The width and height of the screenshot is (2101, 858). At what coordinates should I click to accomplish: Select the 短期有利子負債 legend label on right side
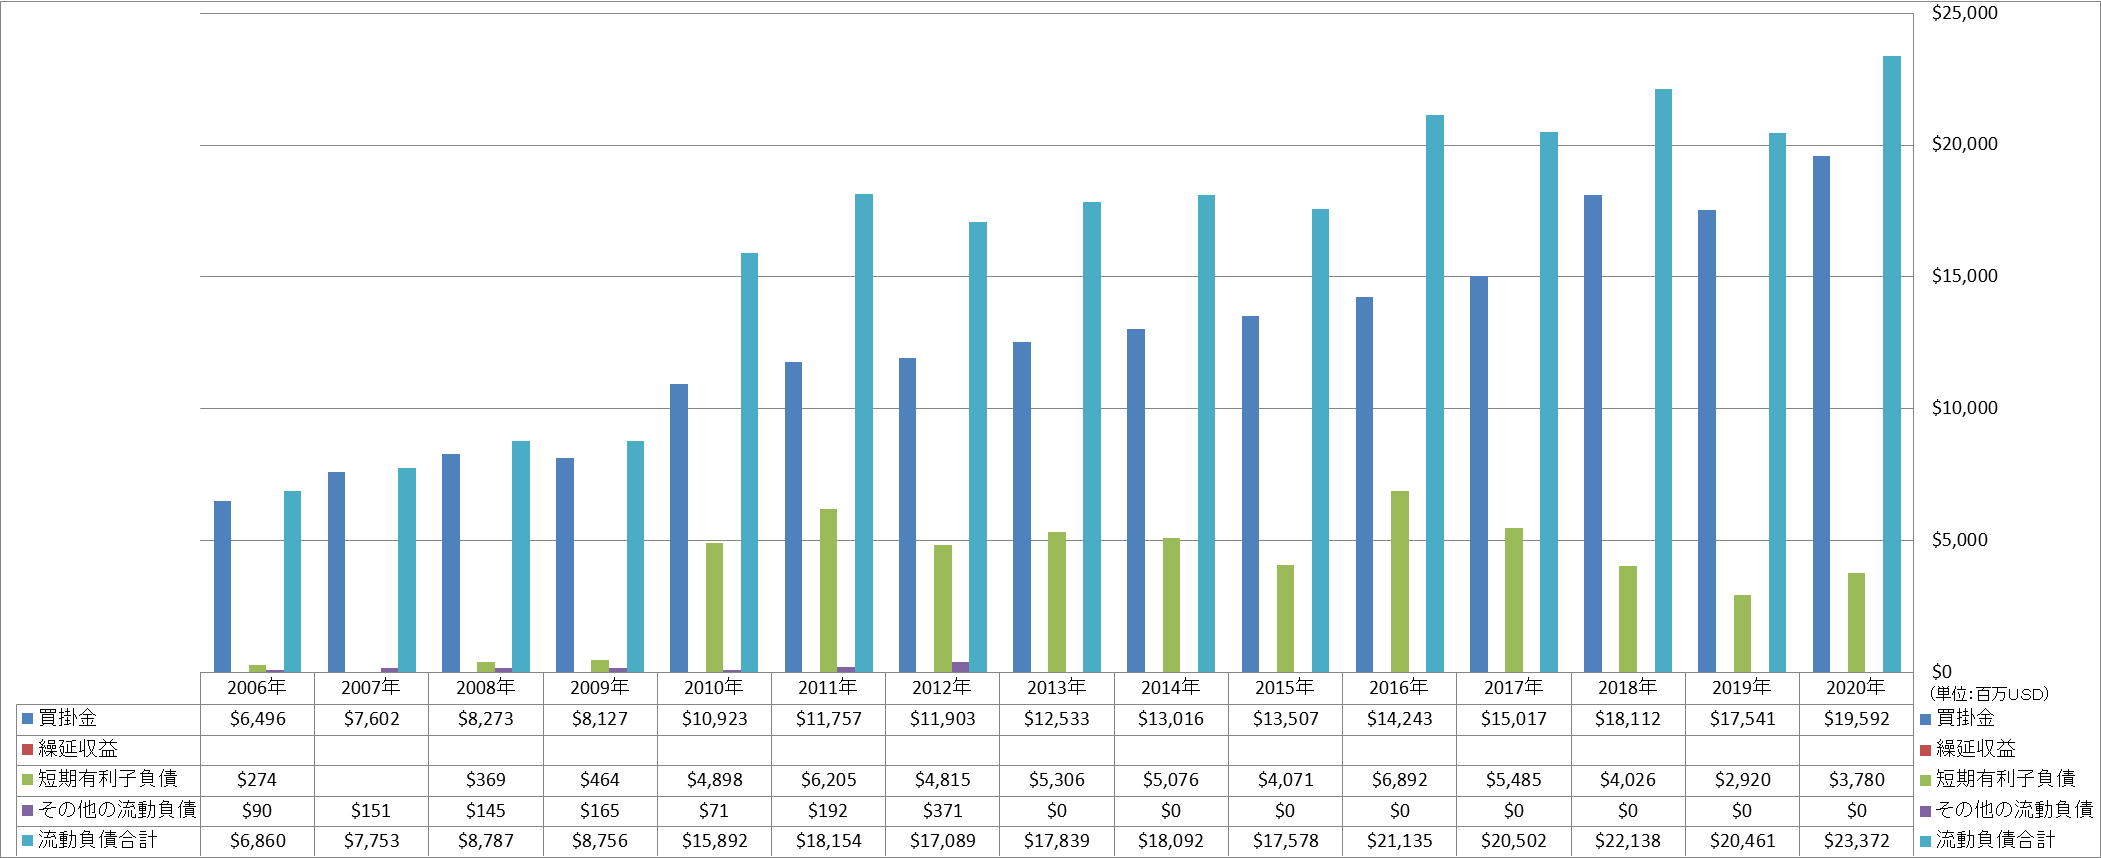point(2005,779)
